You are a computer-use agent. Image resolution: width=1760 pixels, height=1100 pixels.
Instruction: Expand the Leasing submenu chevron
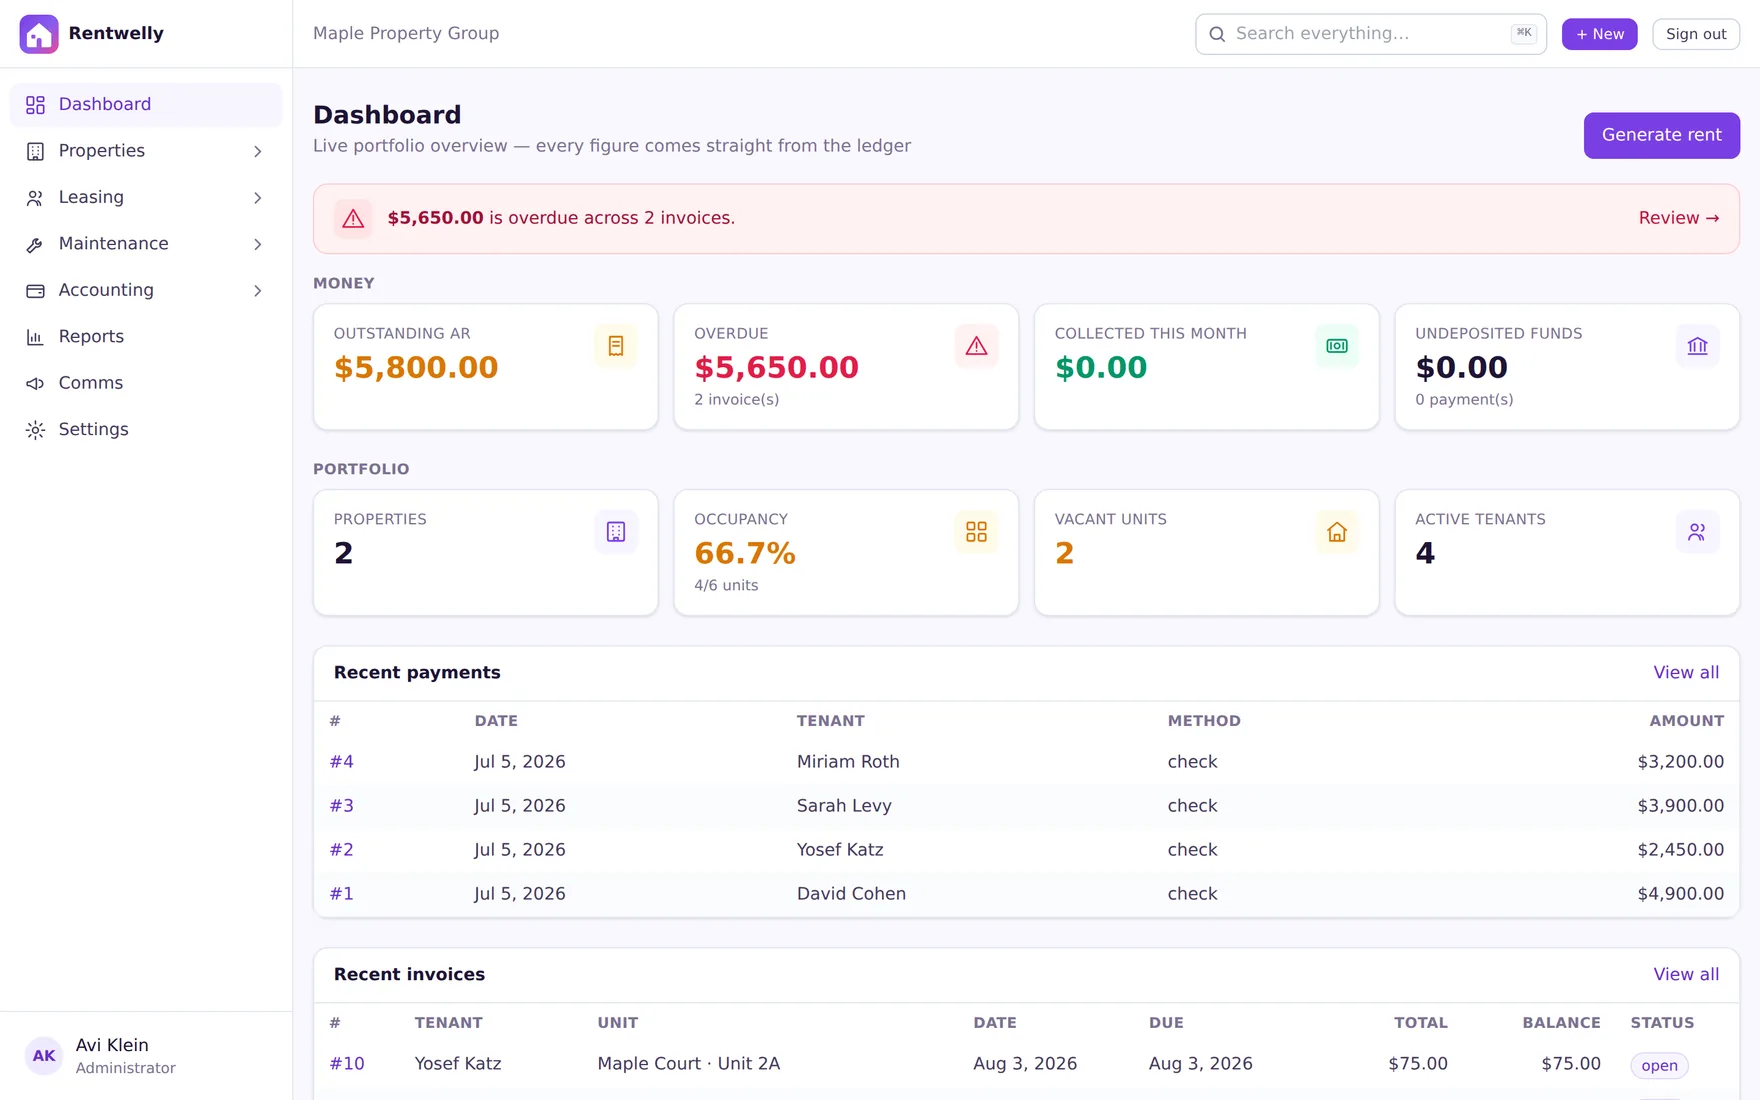click(x=257, y=198)
